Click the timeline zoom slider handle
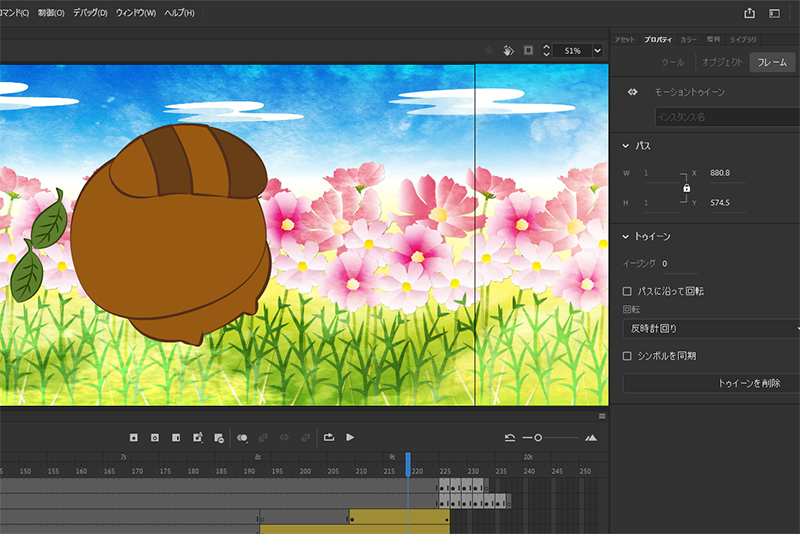800x534 pixels. tap(538, 437)
